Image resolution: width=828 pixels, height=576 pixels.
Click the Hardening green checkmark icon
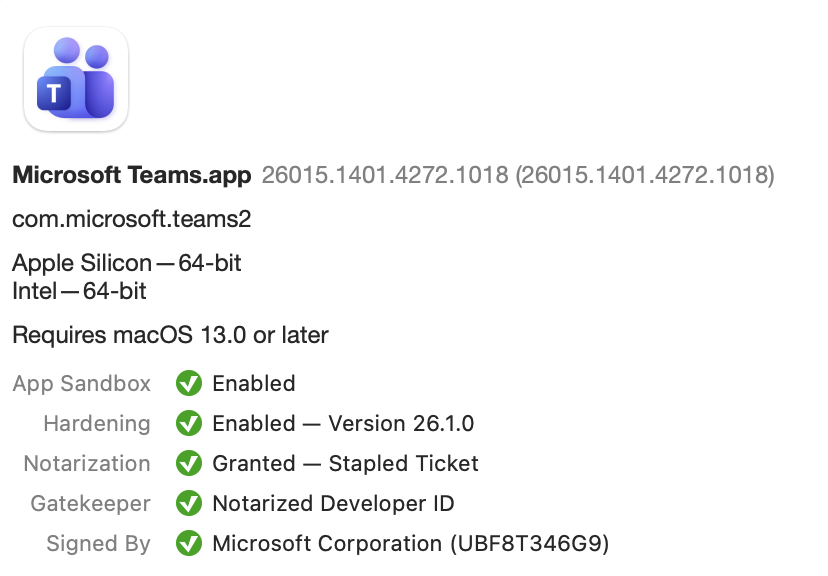pos(189,424)
